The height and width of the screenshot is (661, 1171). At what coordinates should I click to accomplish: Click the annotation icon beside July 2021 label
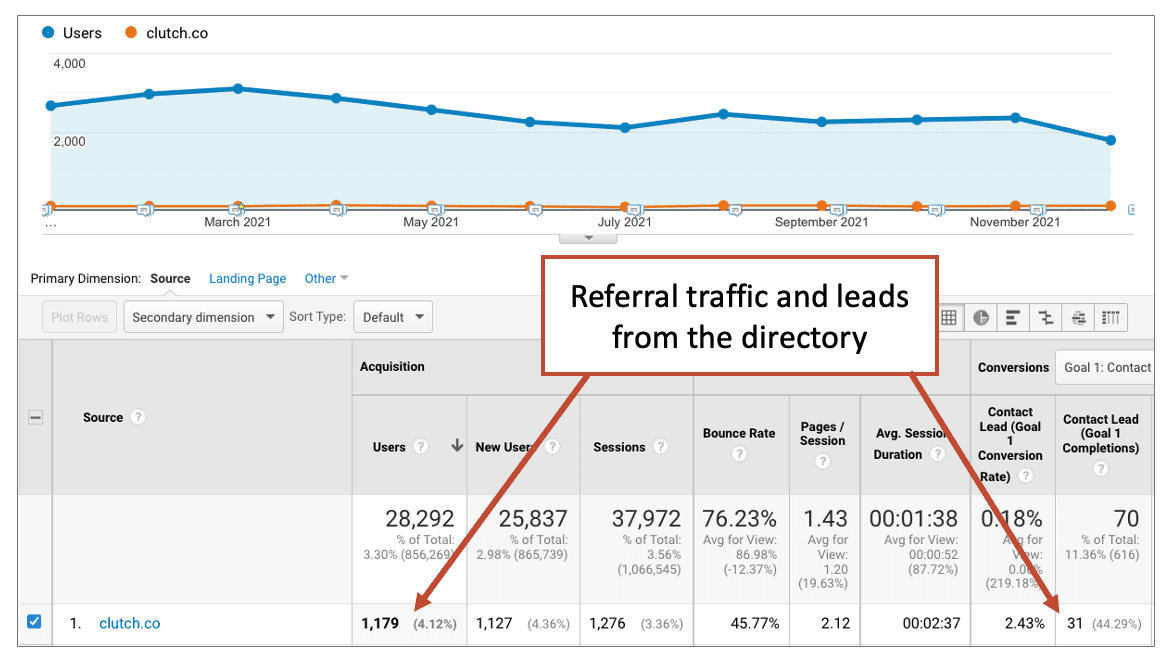635,211
